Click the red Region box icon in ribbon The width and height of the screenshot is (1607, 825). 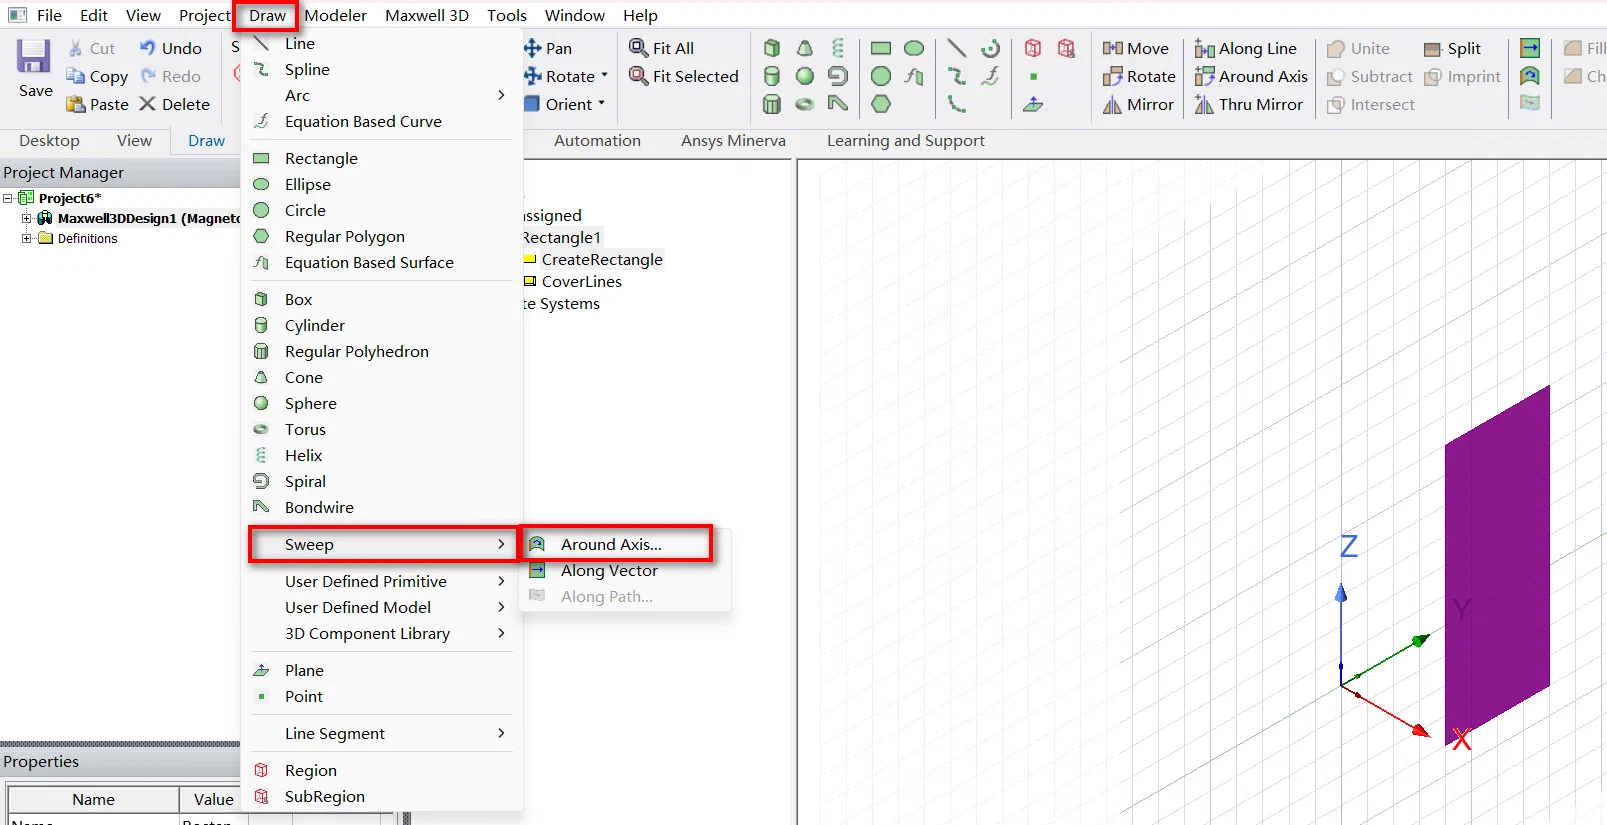point(1033,48)
